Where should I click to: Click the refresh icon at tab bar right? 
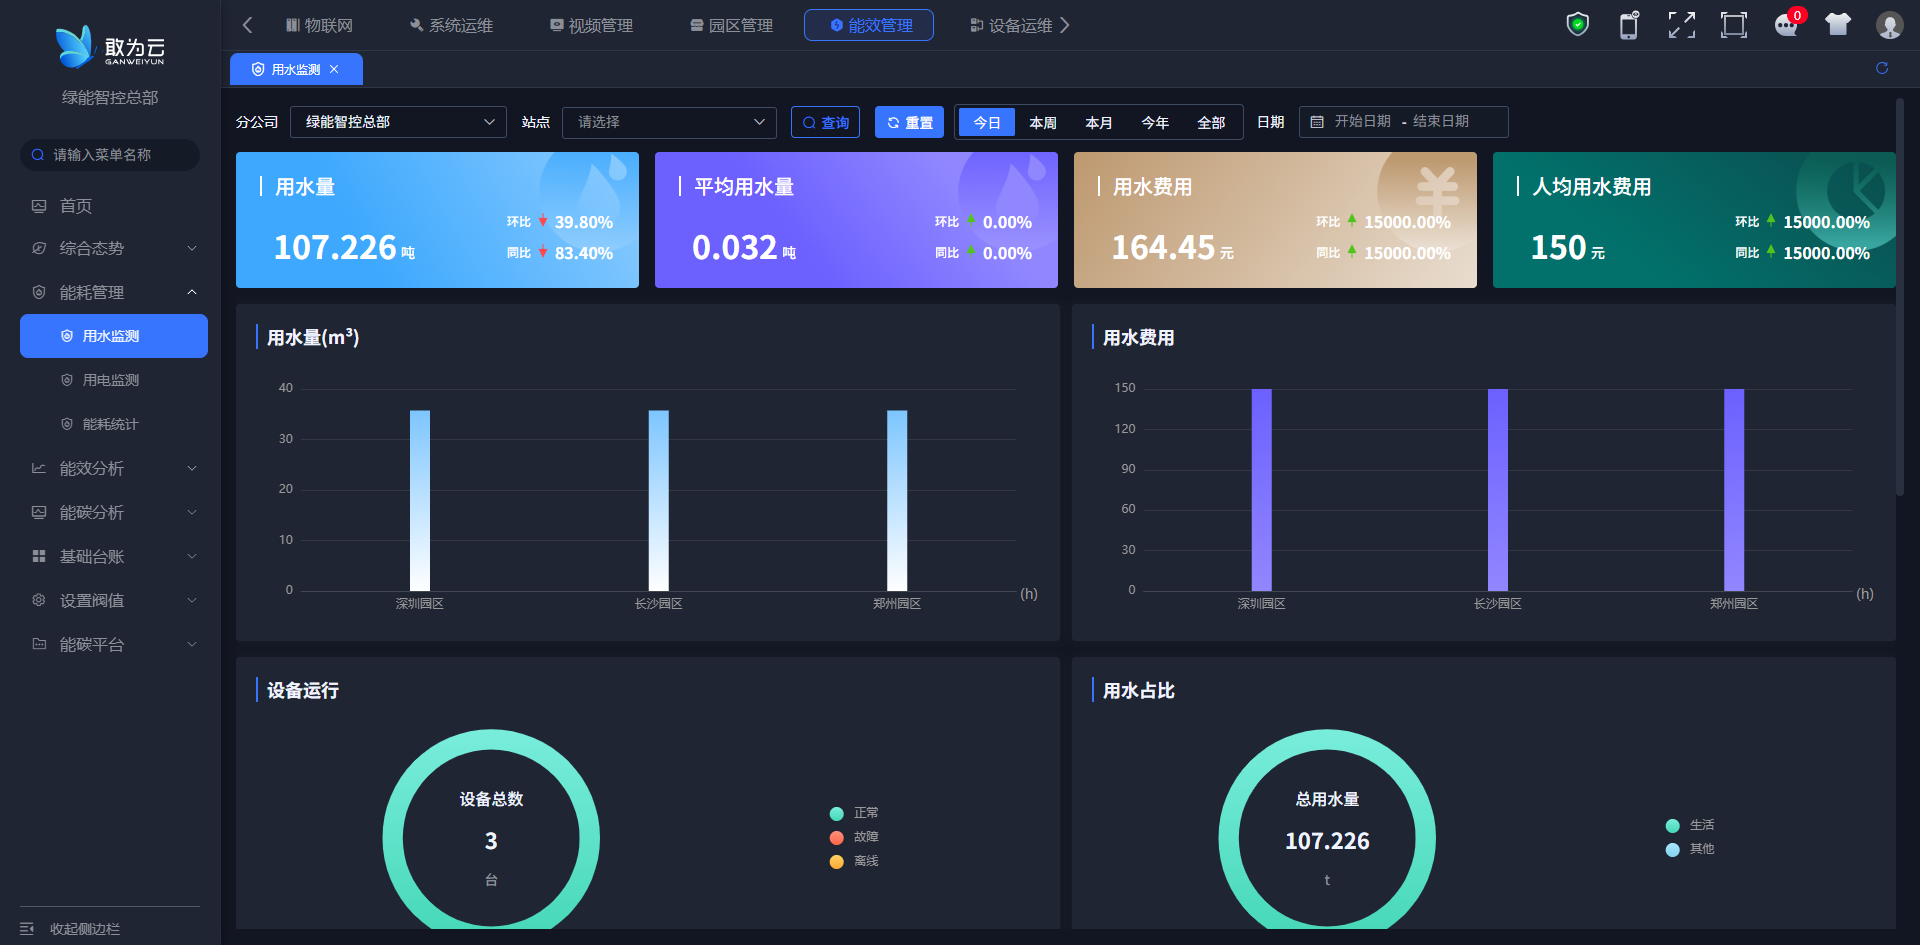coord(1882,68)
